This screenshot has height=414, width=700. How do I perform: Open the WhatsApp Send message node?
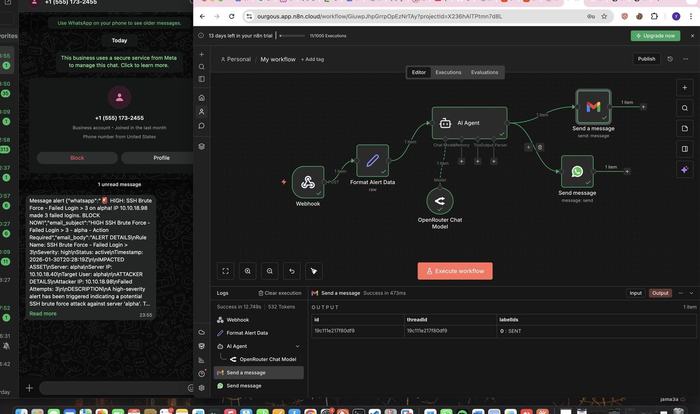pyautogui.click(x=577, y=171)
